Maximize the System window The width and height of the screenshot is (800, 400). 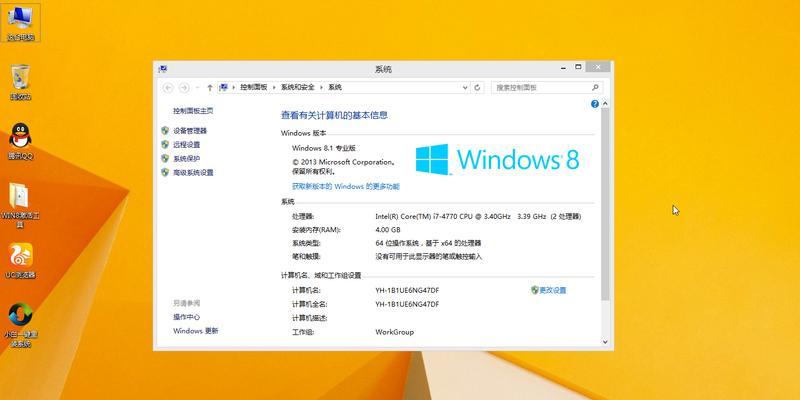[578, 67]
